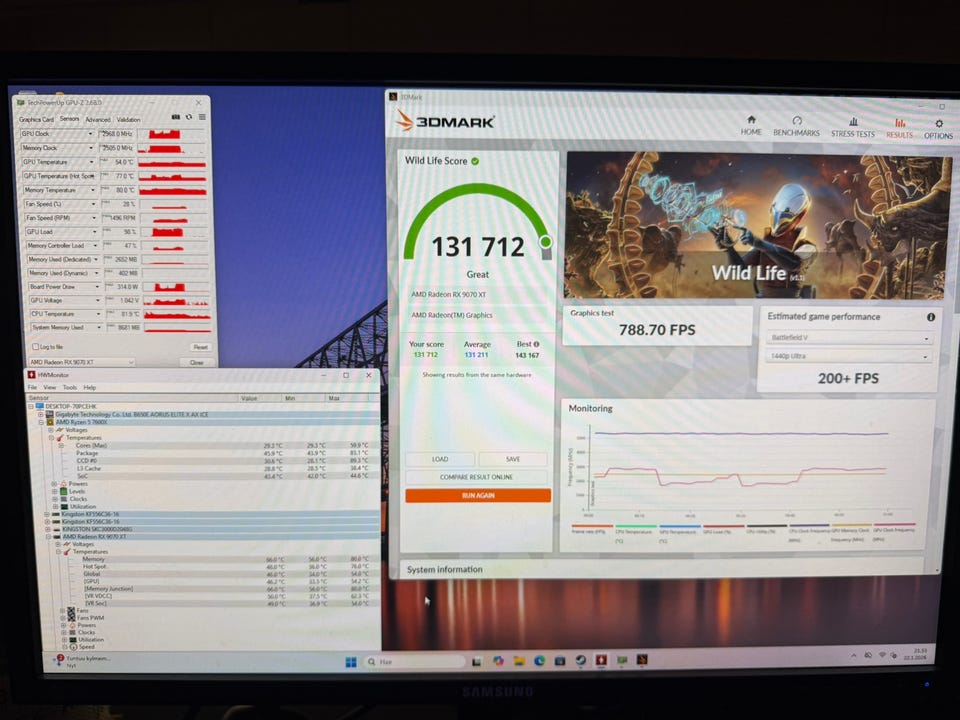The image size is (960, 720).
Task: Open Board Power Draw dropdown in GPU-Z
Action: (x=97, y=287)
